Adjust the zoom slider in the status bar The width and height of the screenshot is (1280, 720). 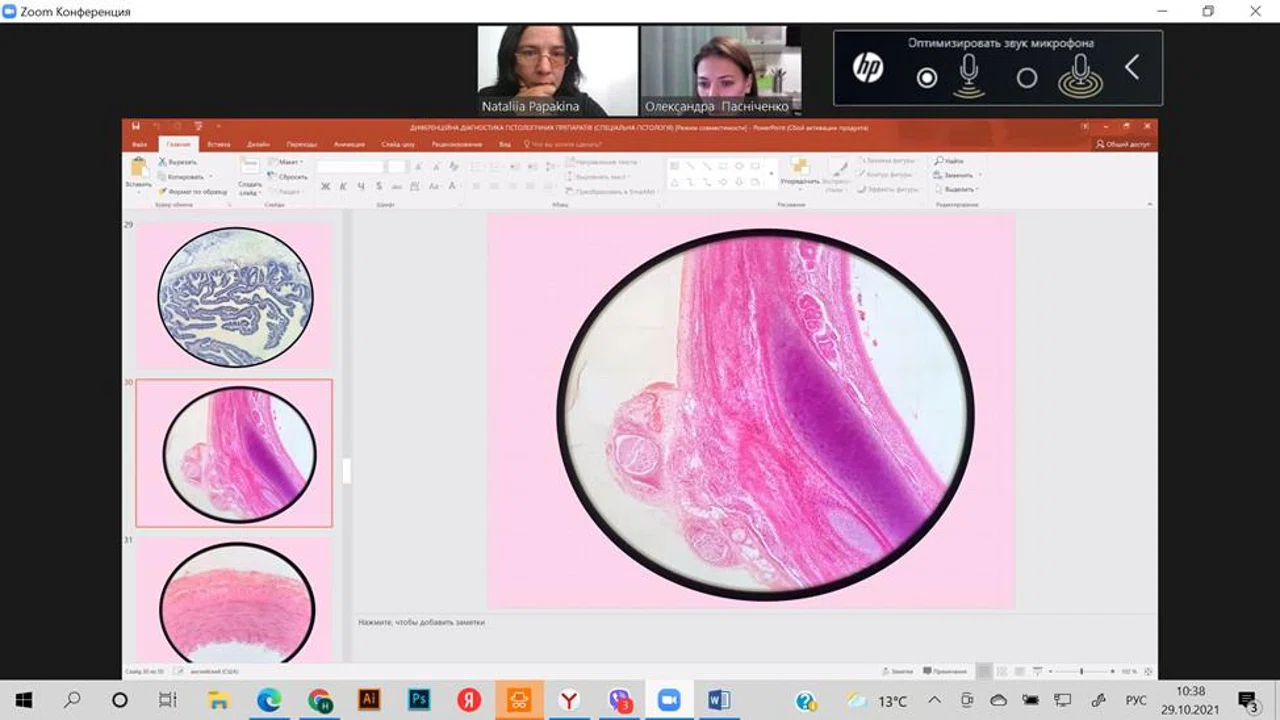[x=1081, y=671]
